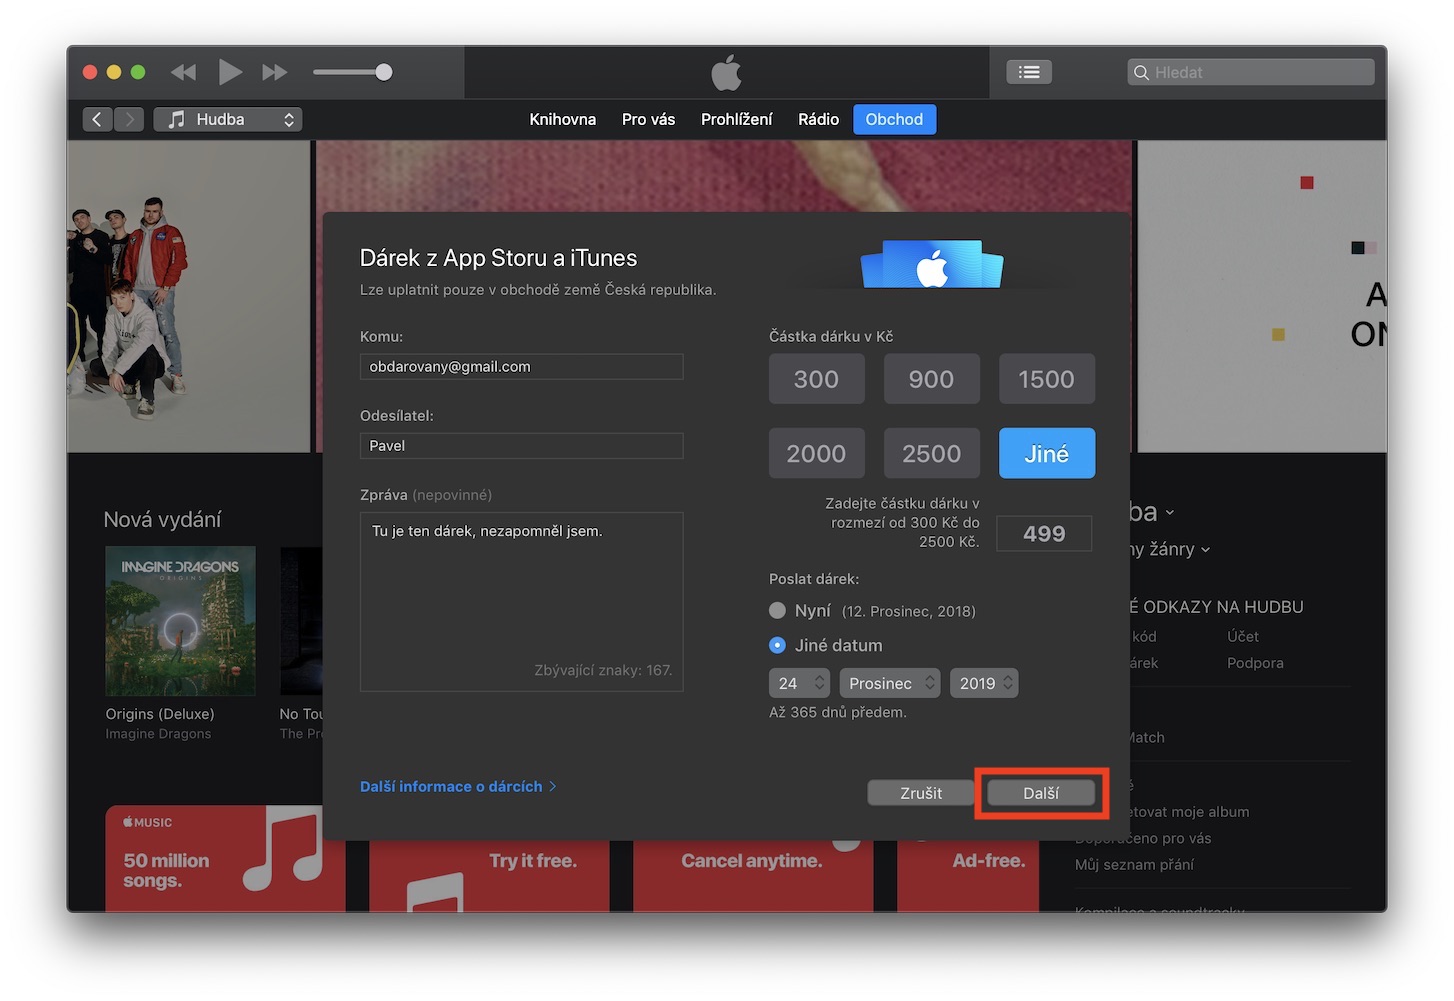Click the rewind playback button

183,72
